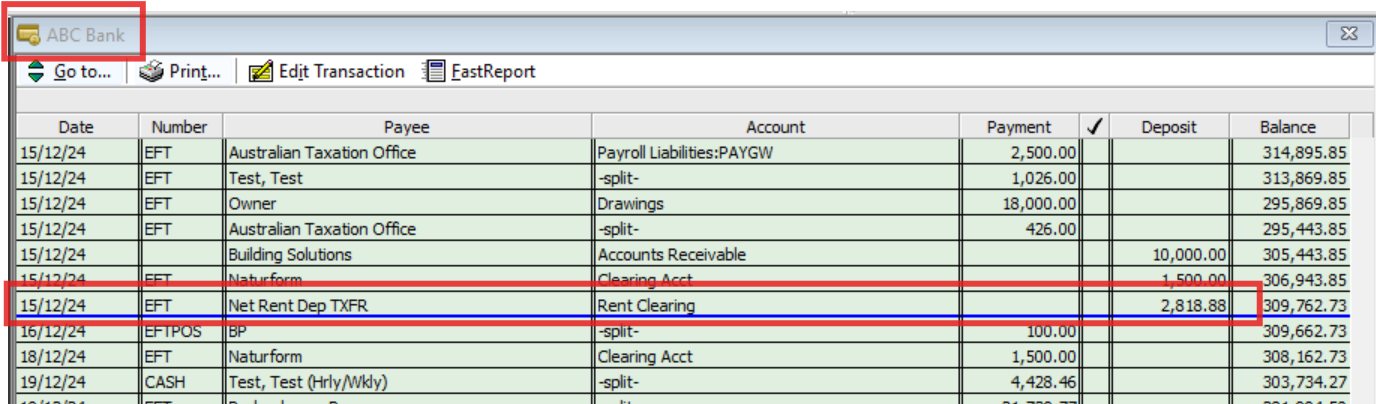Screen dimensions: 1376x404
Task: Click the CASH number cell
Action: click(181, 382)
